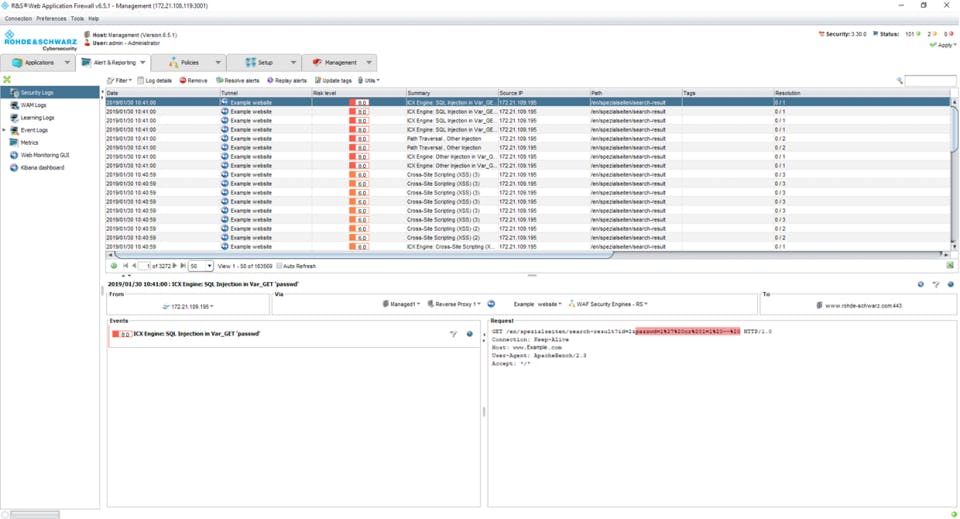Open the Managed1 dropdown in Via

402,304
